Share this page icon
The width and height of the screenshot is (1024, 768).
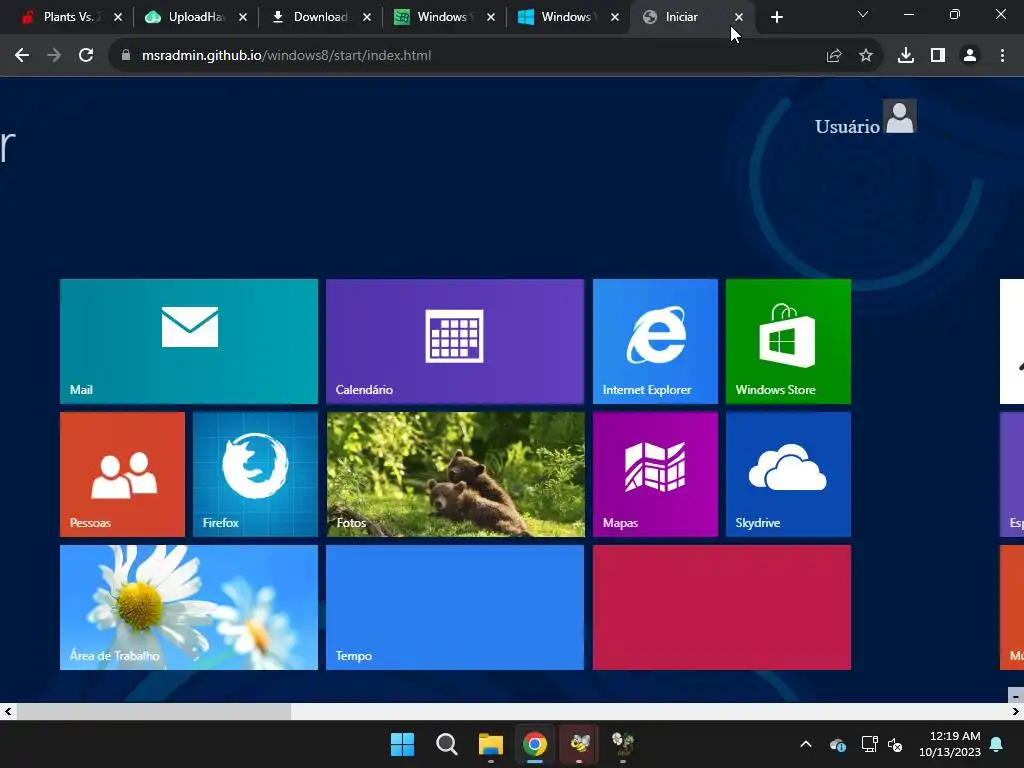click(x=834, y=56)
